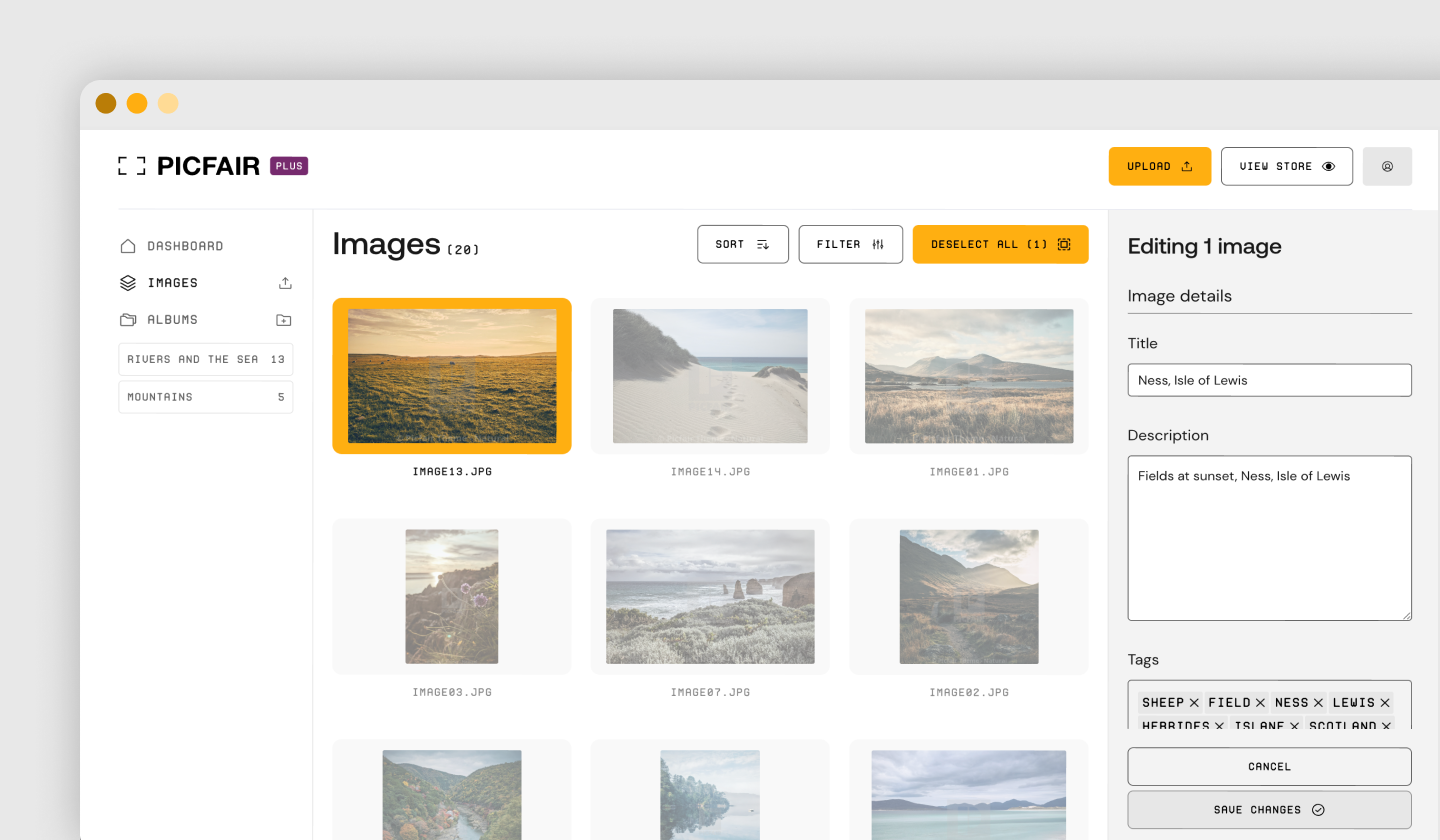Open View Store
The height and width of the screenshot is (840, 1440).
1287,166
